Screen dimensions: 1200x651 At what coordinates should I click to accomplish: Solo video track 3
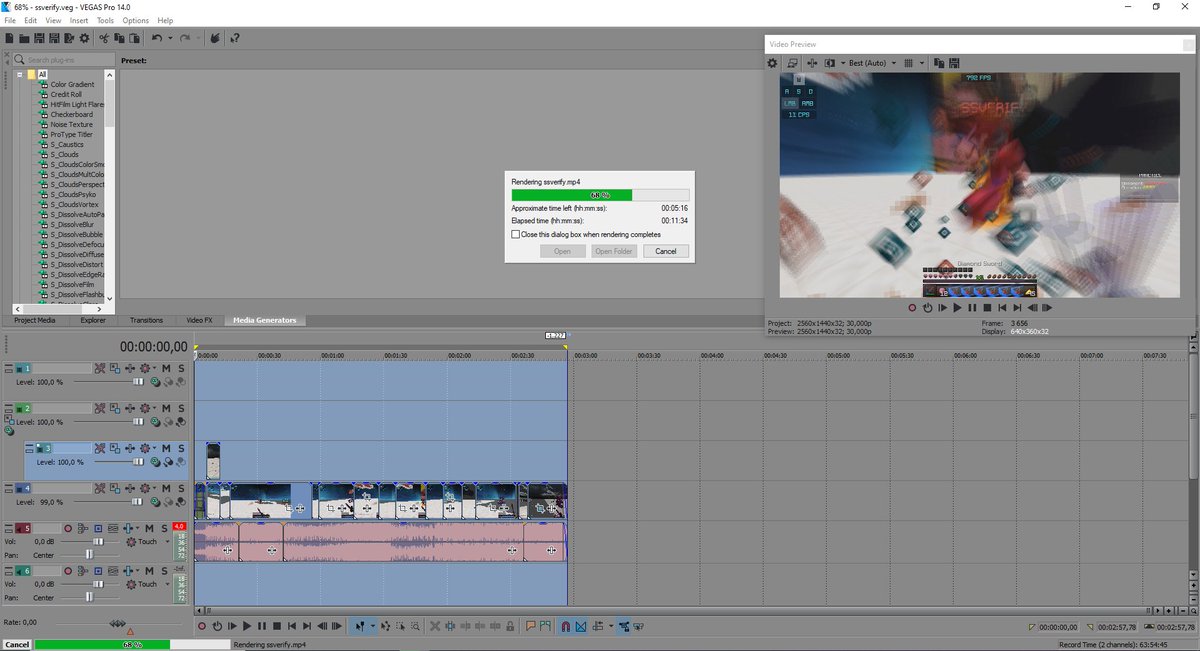[181, 448]
